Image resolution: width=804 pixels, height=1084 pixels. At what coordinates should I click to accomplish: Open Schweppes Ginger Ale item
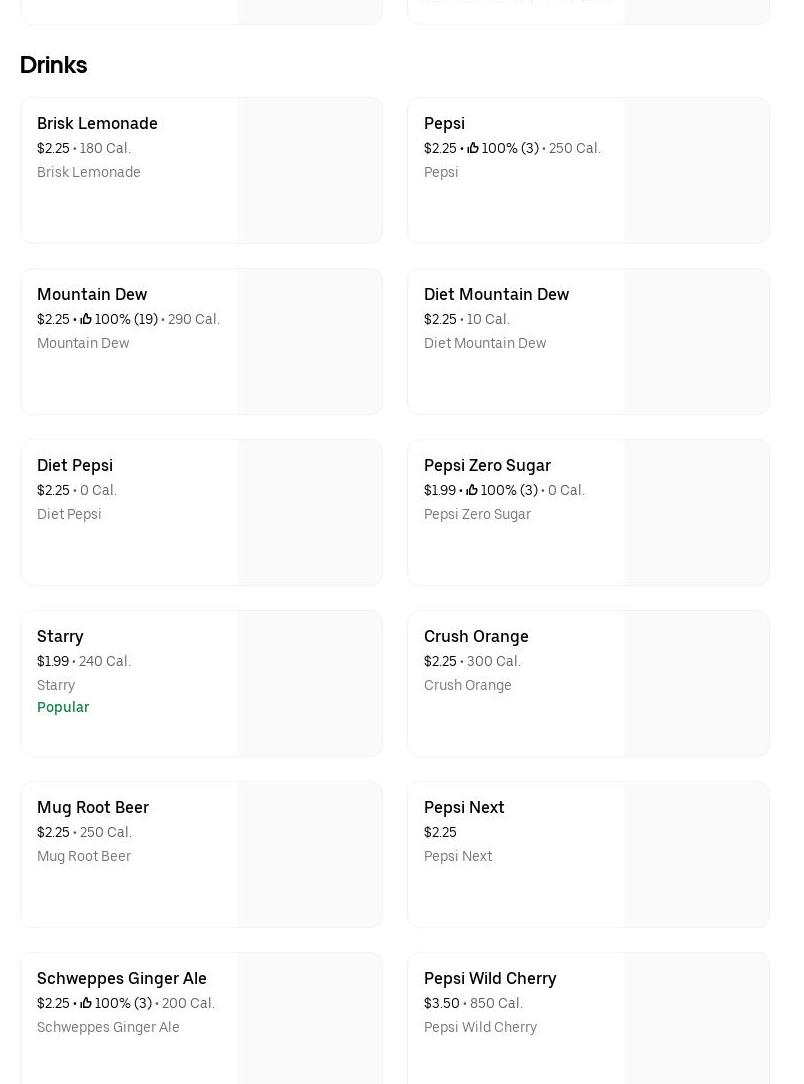click(122, 979)
